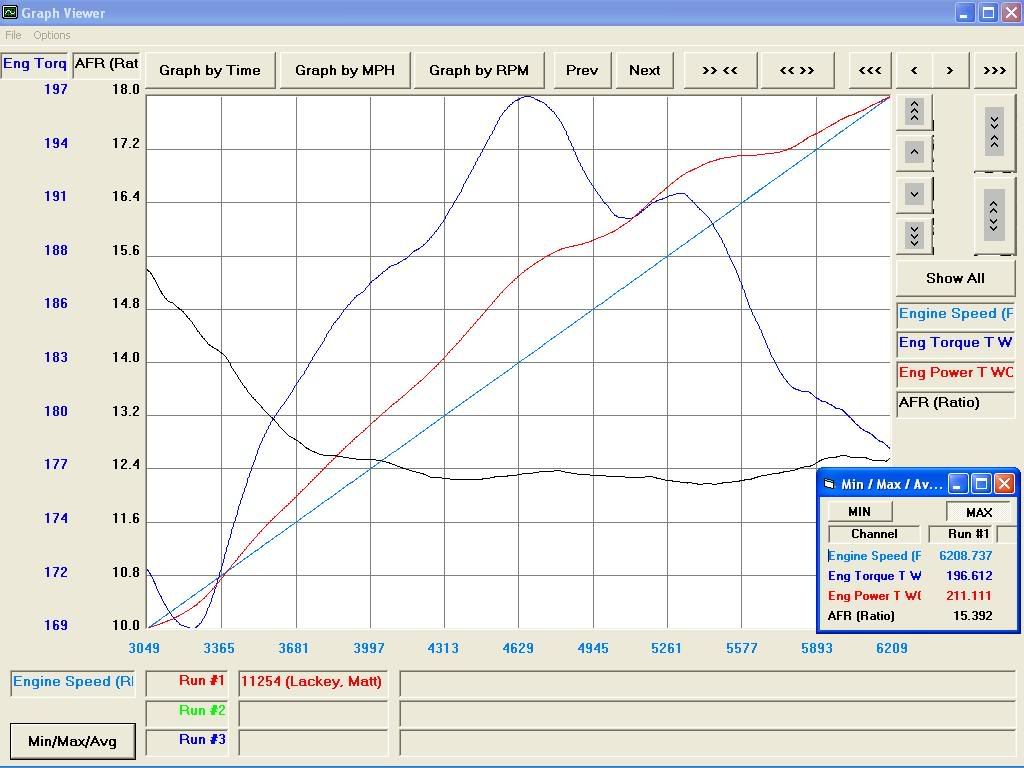Click the Show All button

955,278
